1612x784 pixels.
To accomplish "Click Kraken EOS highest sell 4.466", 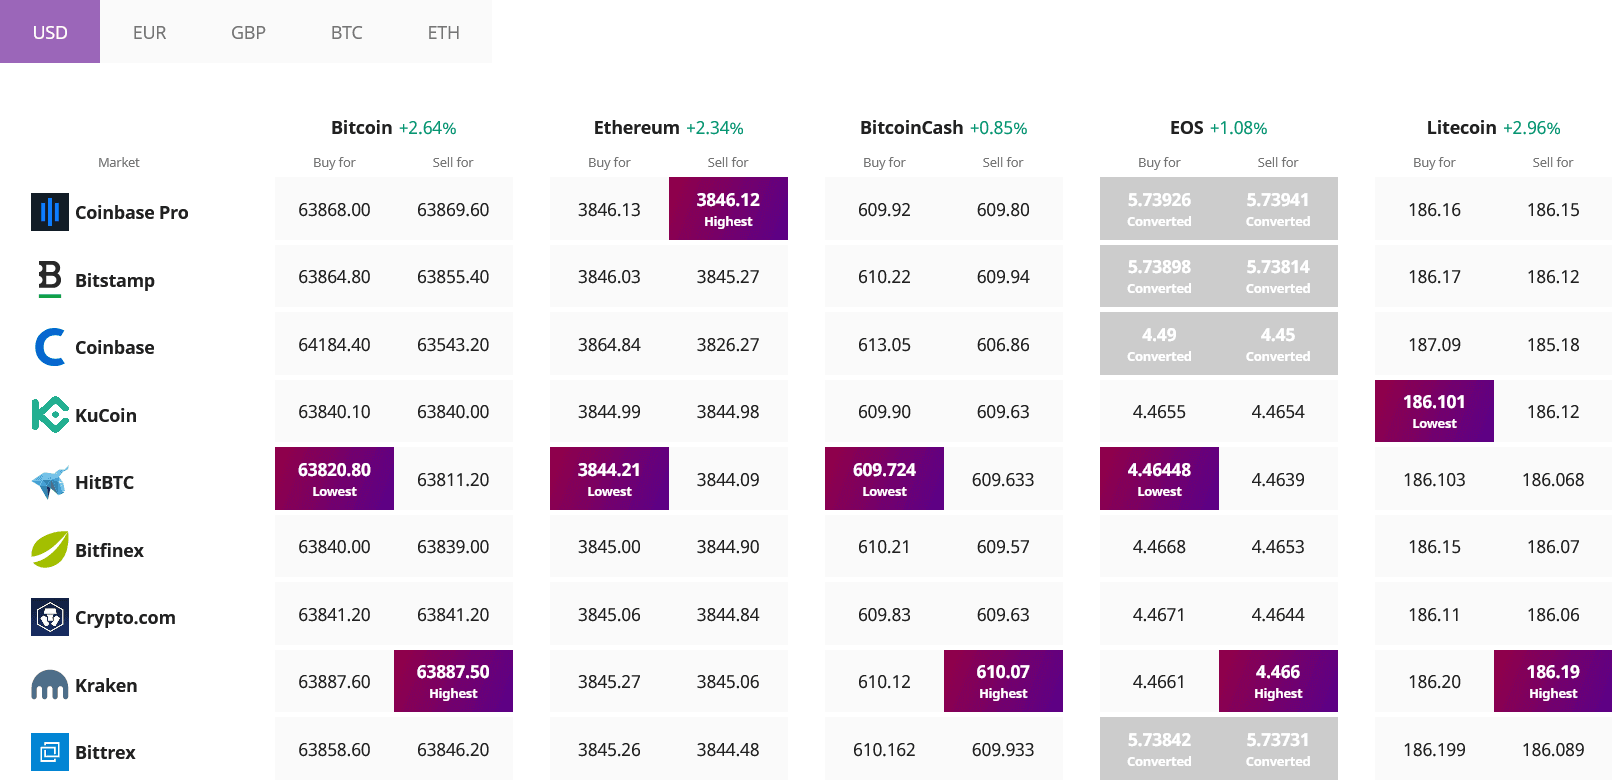I will (1278, 681).
